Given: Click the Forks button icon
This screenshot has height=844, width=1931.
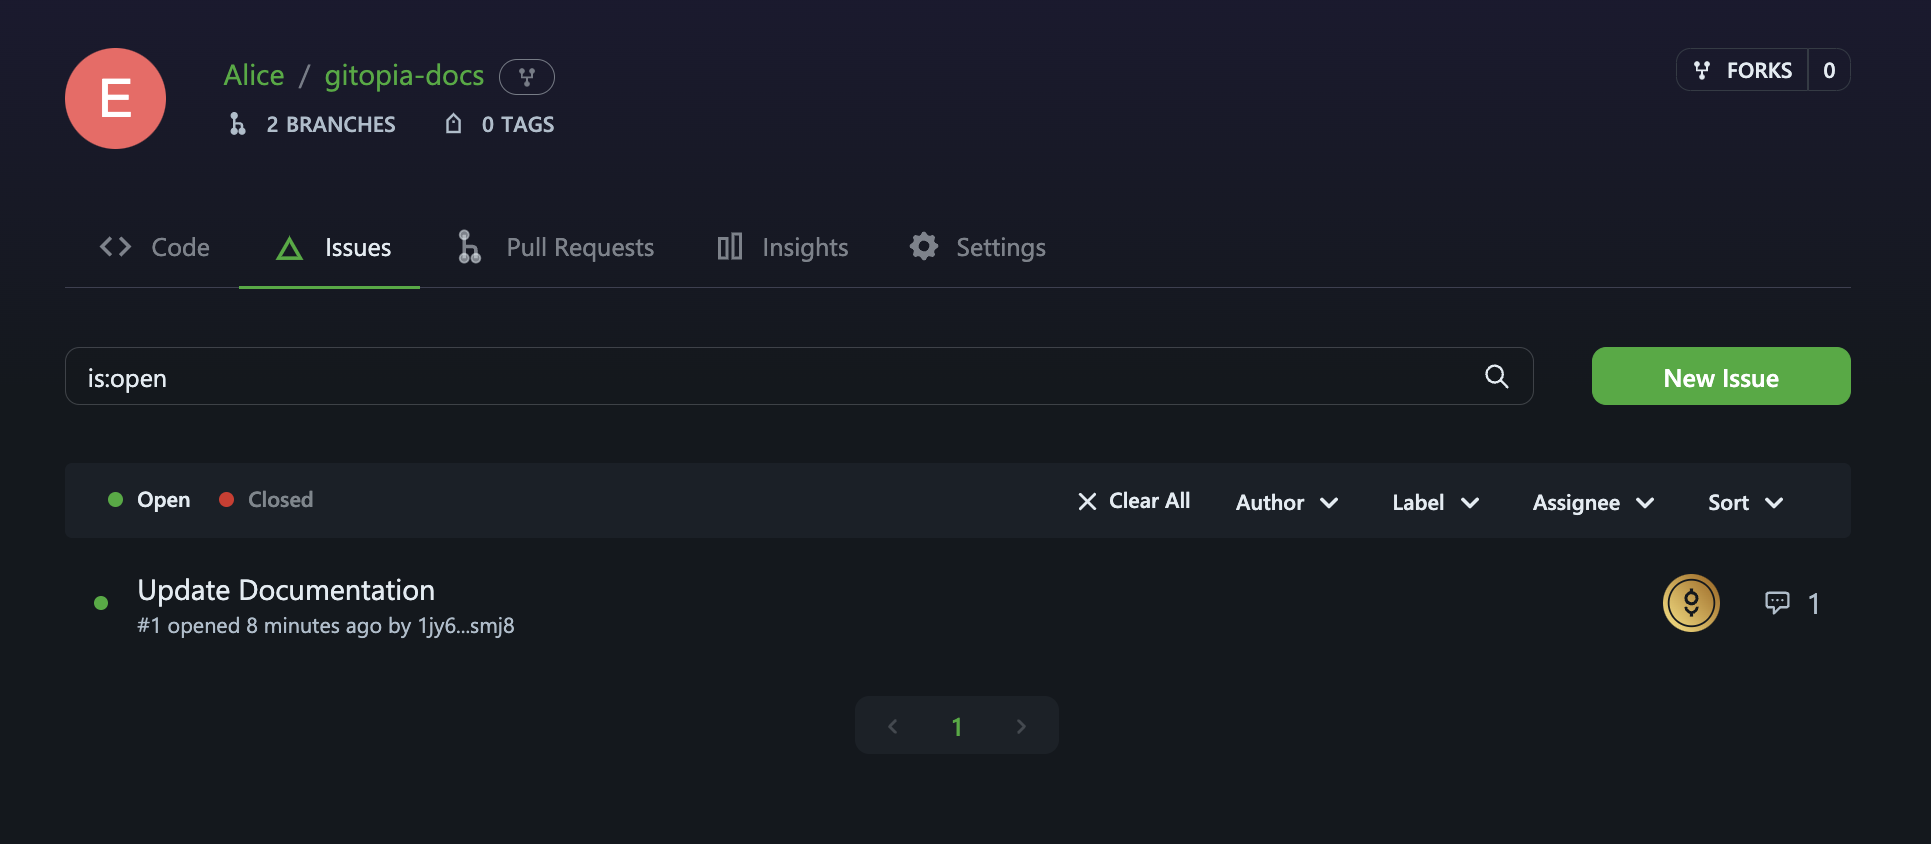Looking at the screenshot, I should coord(1702,70).
